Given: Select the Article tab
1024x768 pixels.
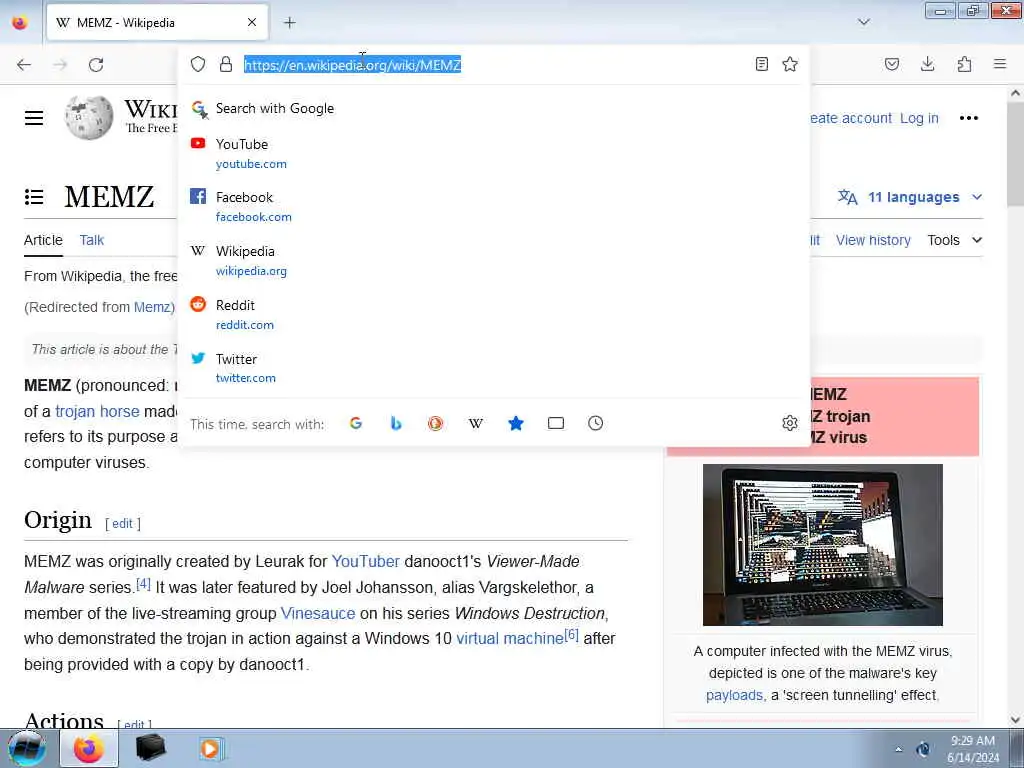Looking at the screenshot, I should pos(43,240).
